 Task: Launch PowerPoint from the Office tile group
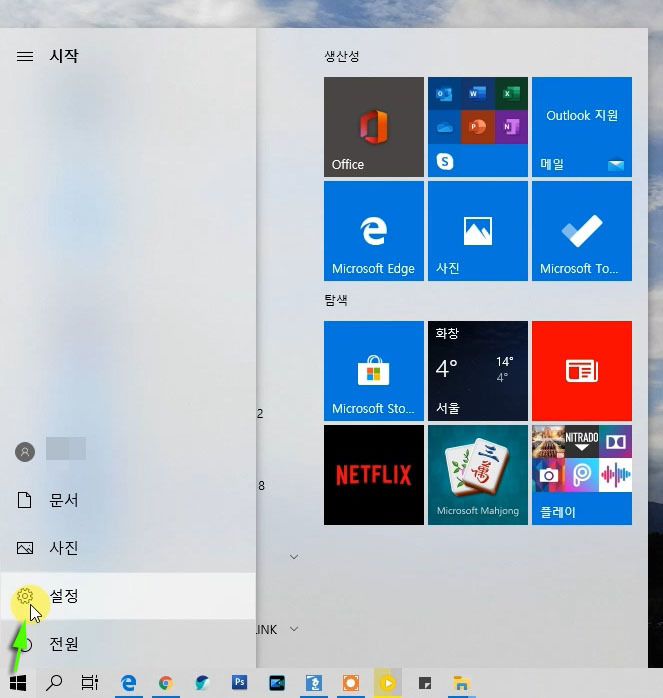pos(477,127)
